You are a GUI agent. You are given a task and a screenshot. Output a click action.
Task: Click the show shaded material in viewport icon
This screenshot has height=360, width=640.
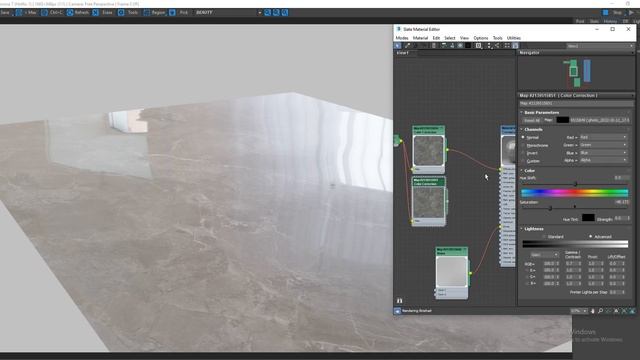460,46
